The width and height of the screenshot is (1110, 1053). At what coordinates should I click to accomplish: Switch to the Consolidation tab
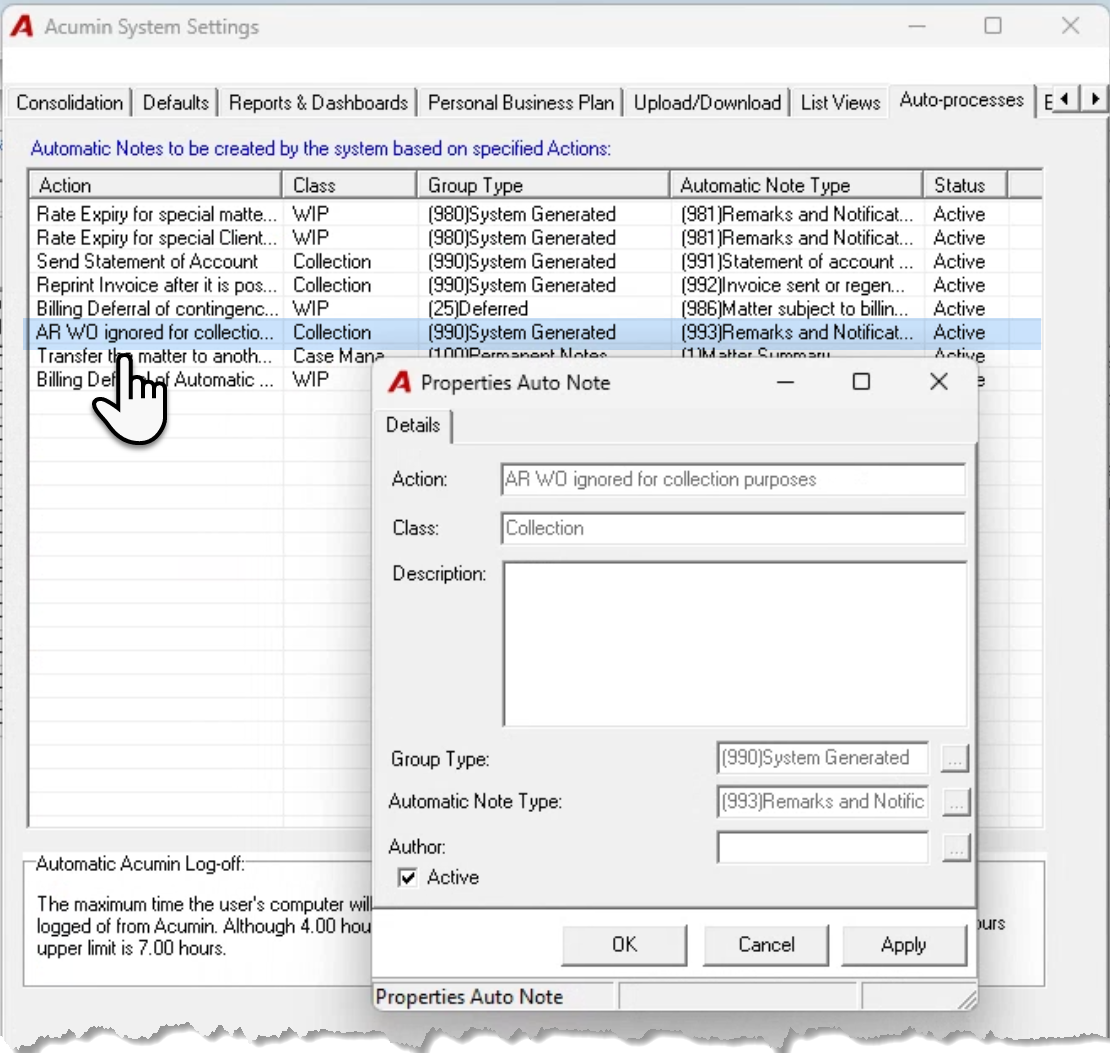click(x=69, y=103)
